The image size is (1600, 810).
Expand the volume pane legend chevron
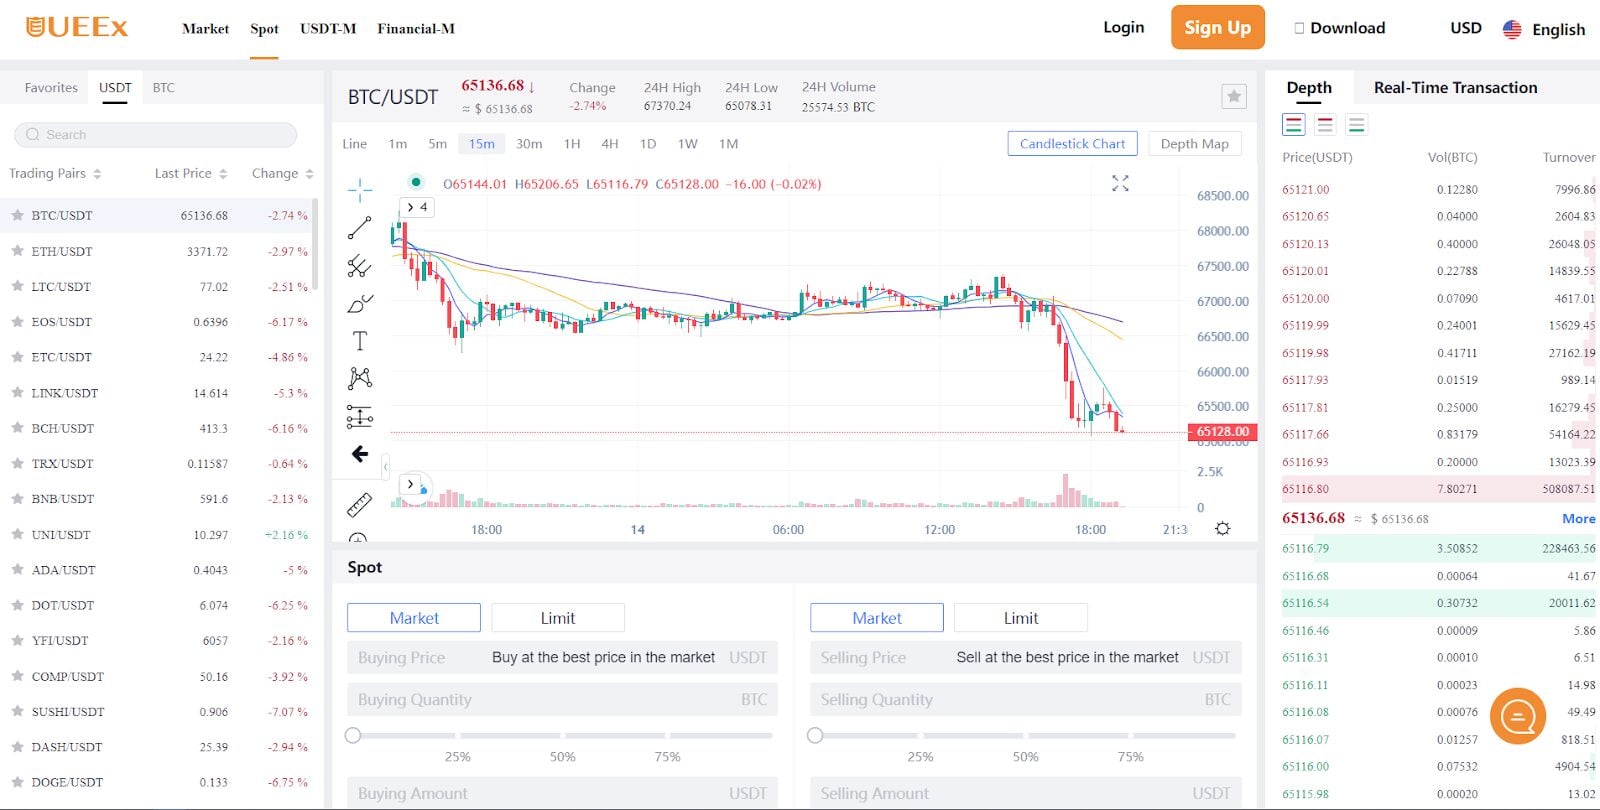click(x=410, y=484)
